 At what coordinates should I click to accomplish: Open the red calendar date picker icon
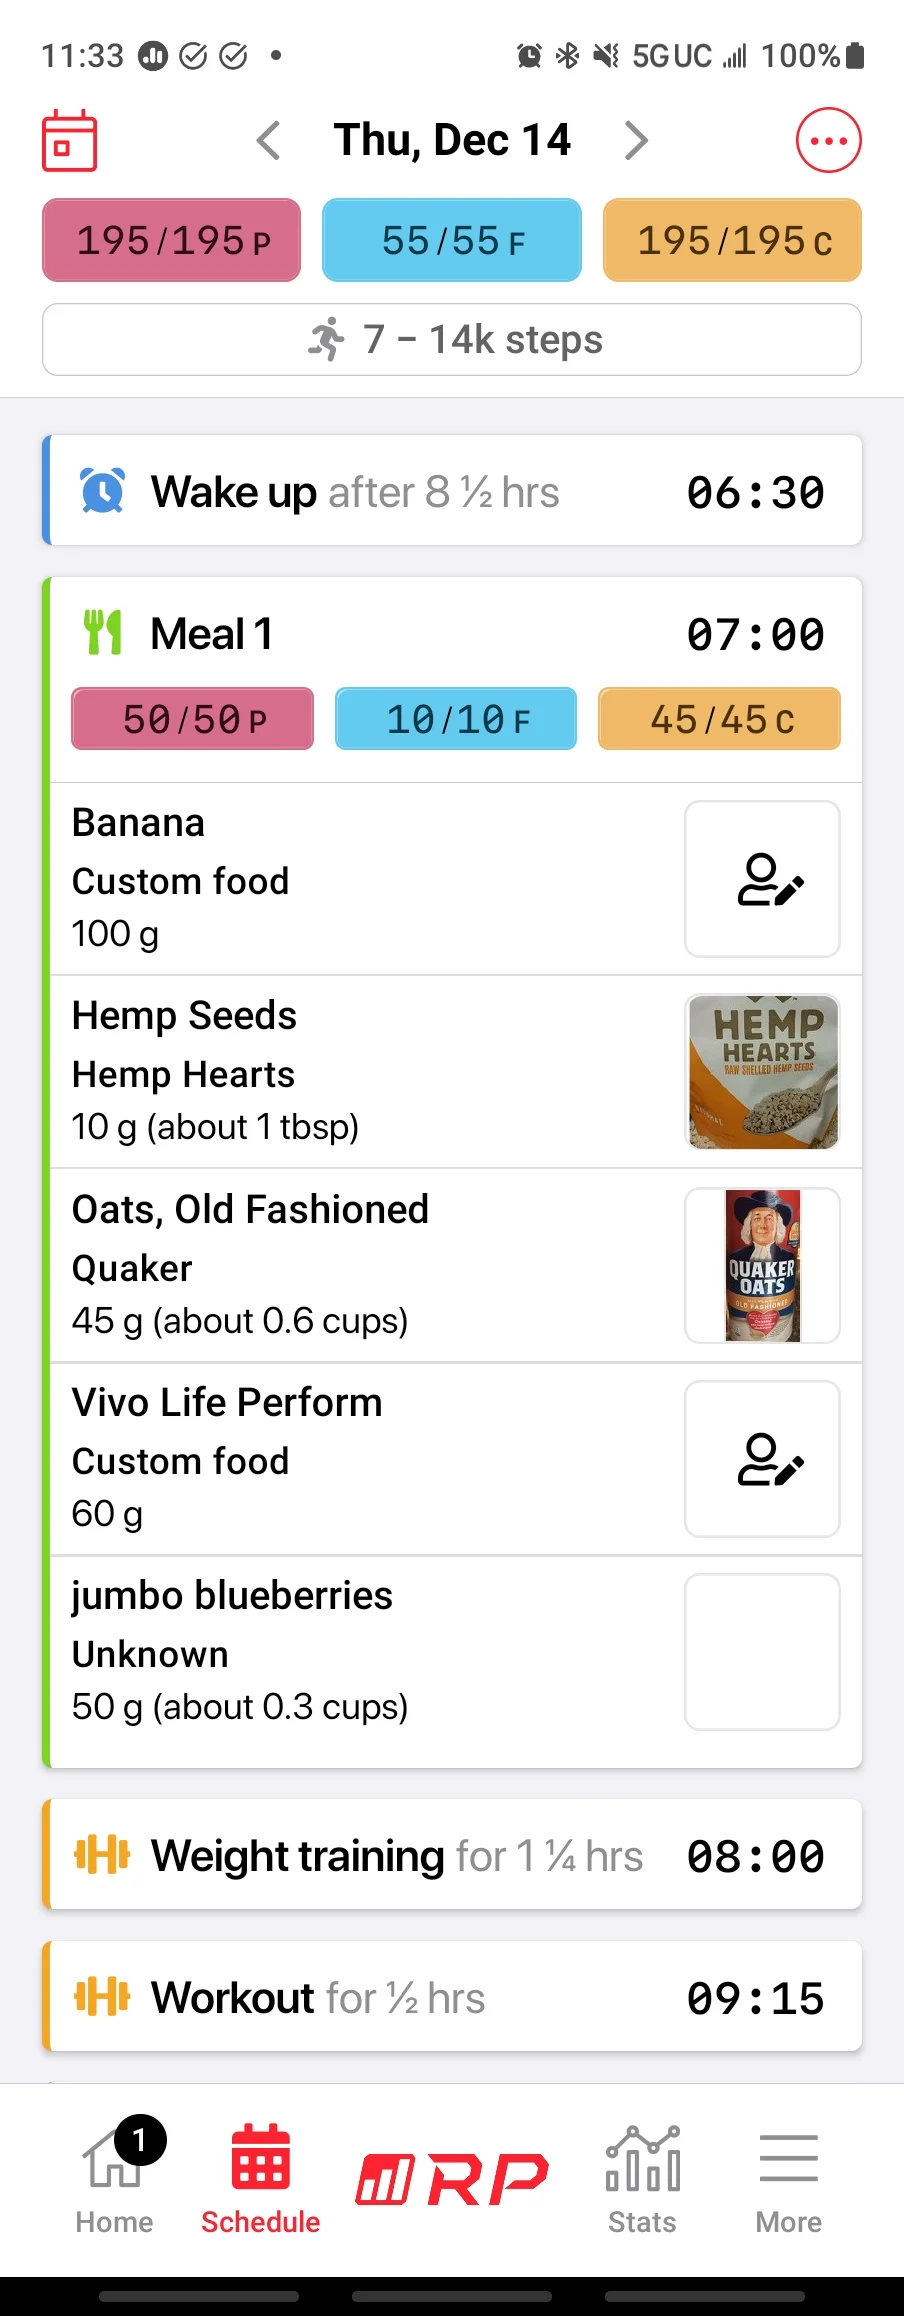point(69,140)
